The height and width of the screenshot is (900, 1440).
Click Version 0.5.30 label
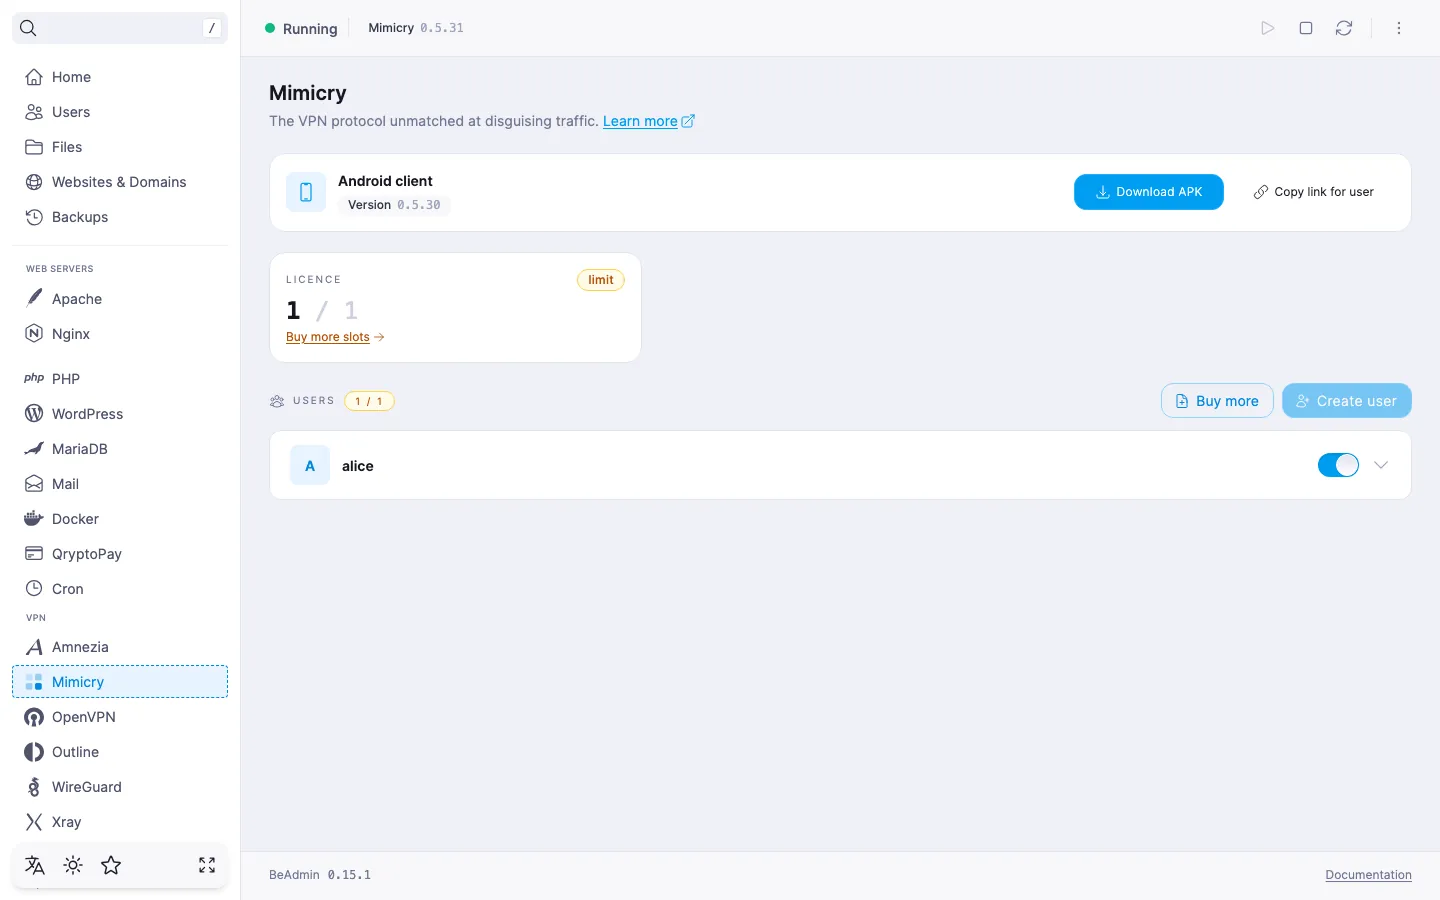(394, 205)
